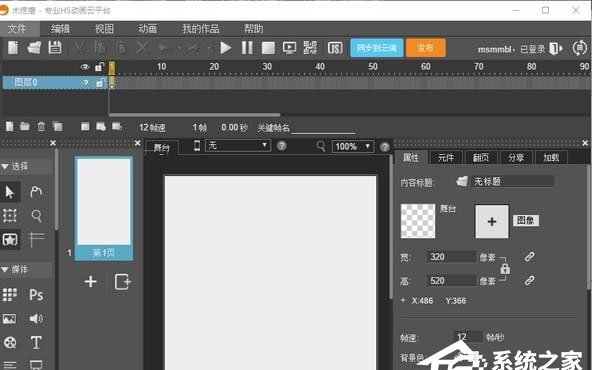Click the checkered stage background swatch
The height and width of the screenshot is (370, 592).
tap(418, 221)
